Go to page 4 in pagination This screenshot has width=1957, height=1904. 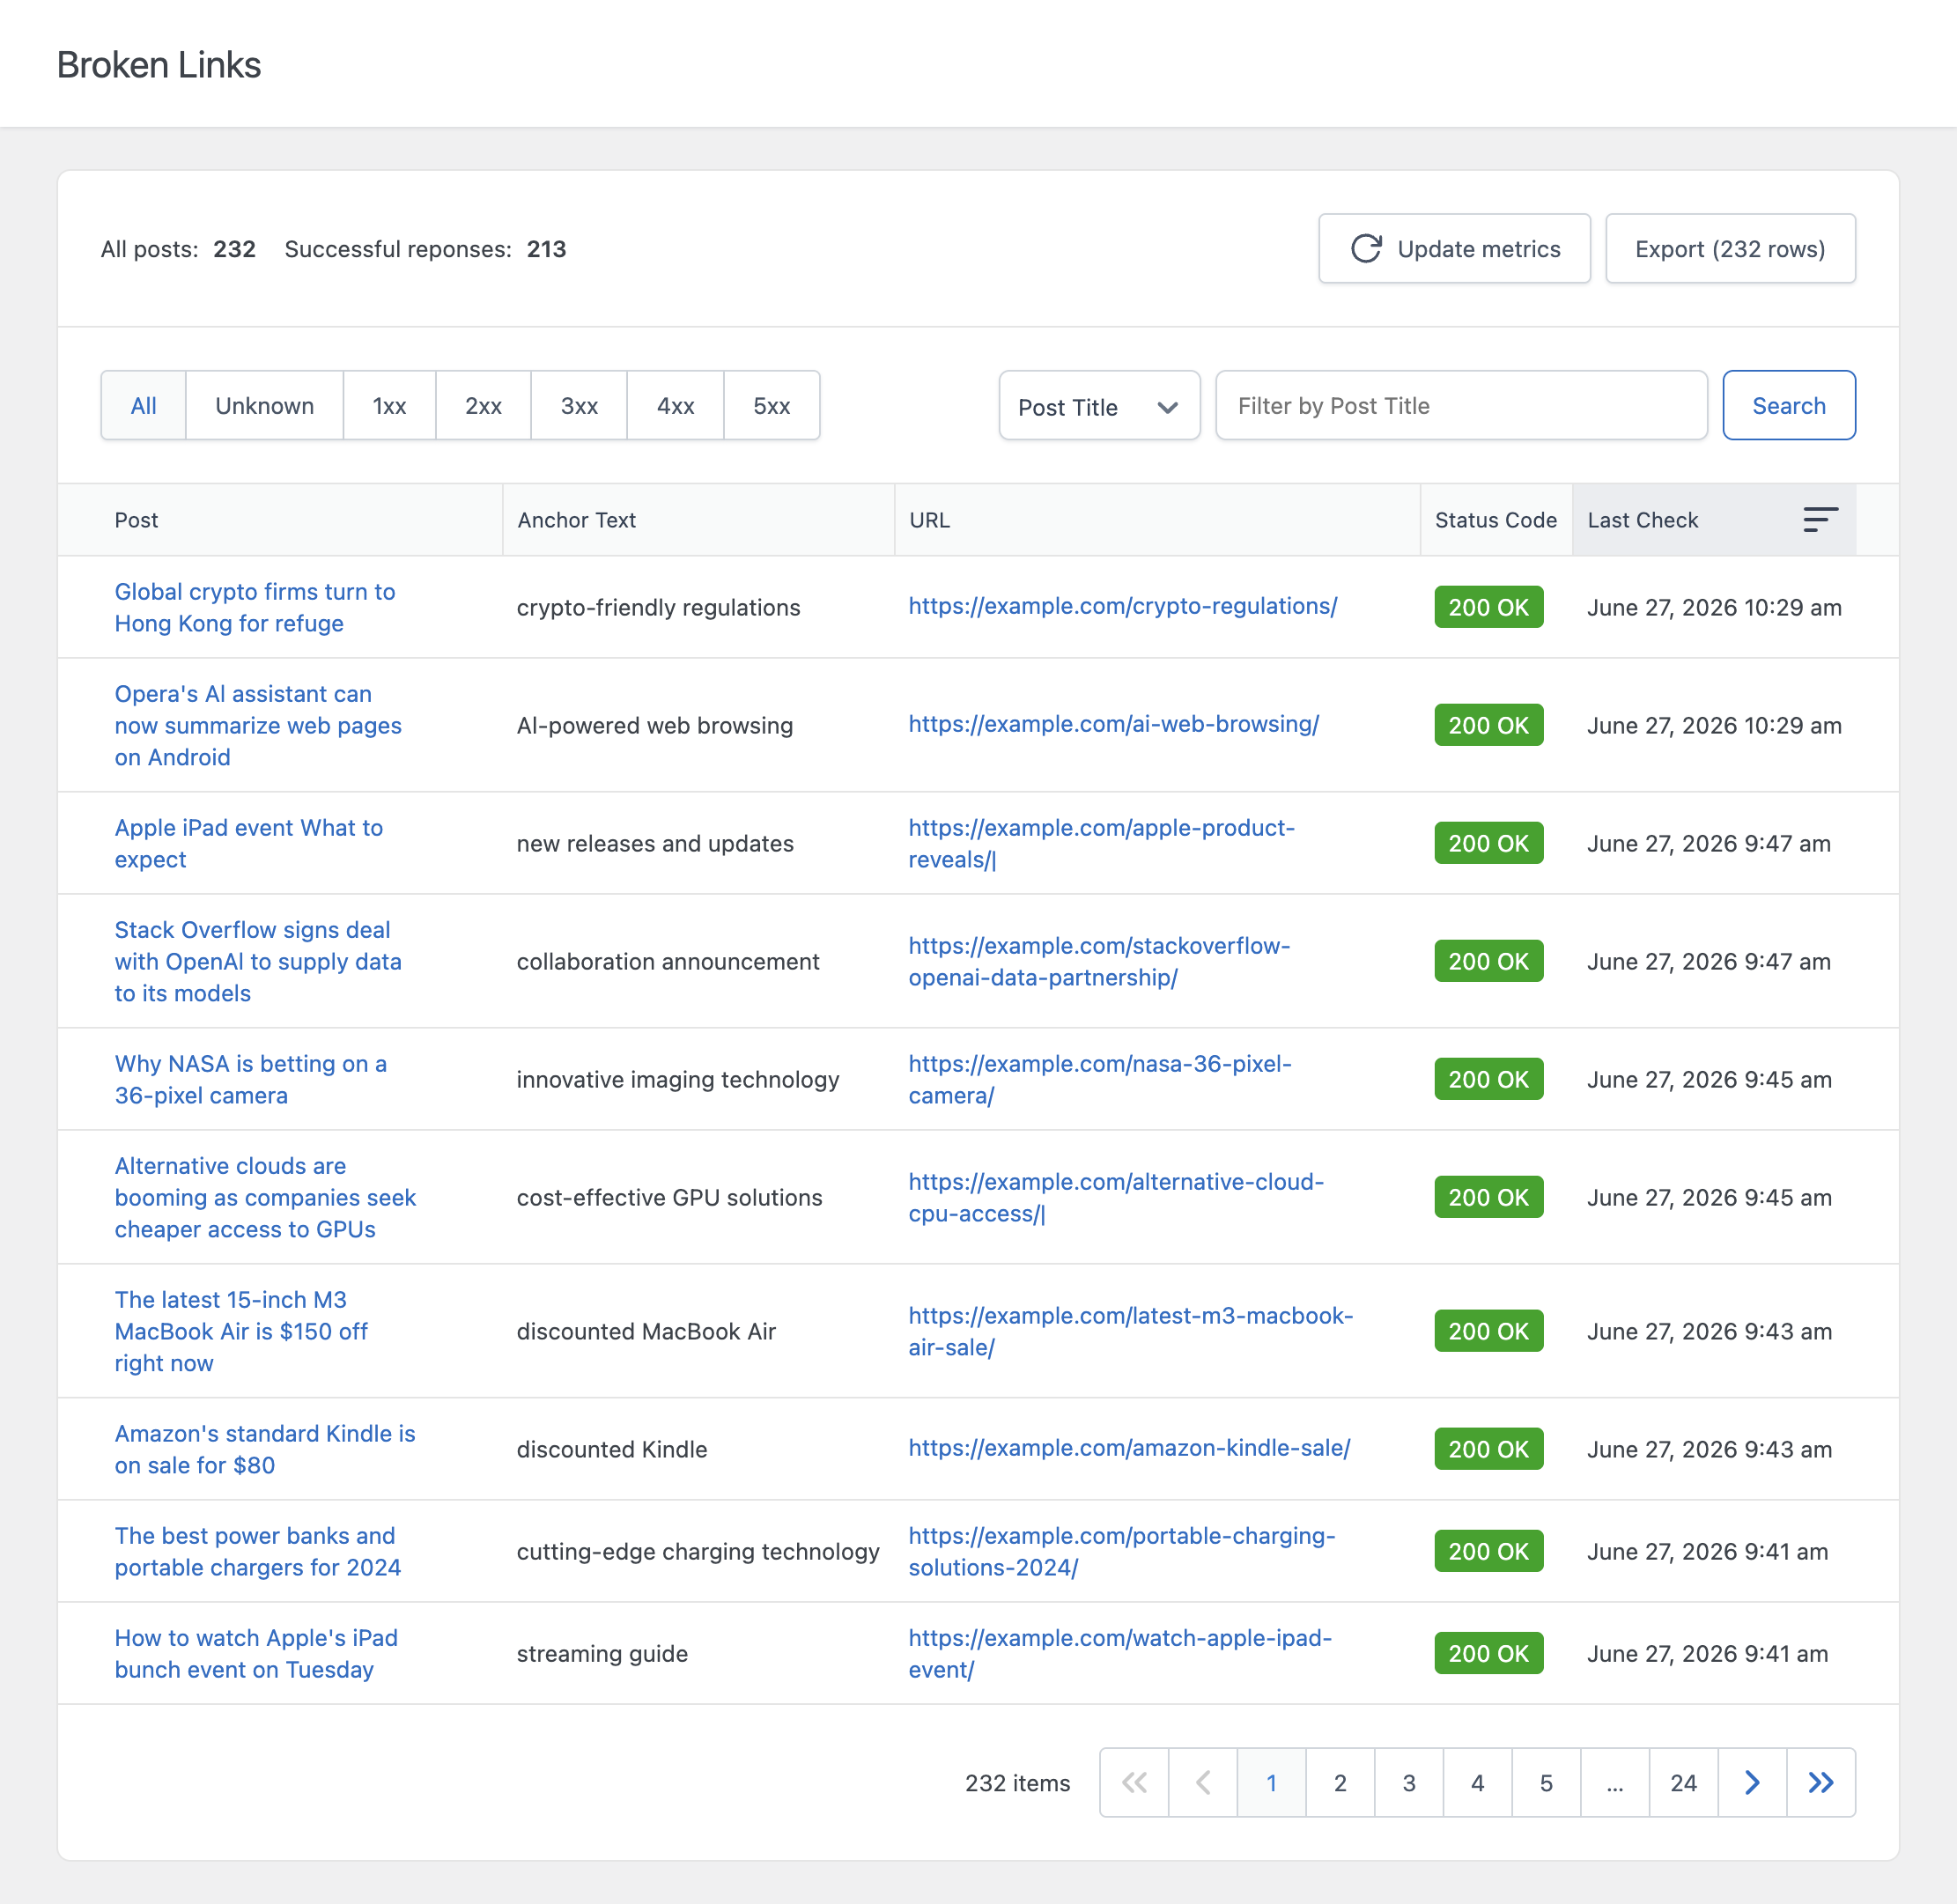tap(1477, 1782)
